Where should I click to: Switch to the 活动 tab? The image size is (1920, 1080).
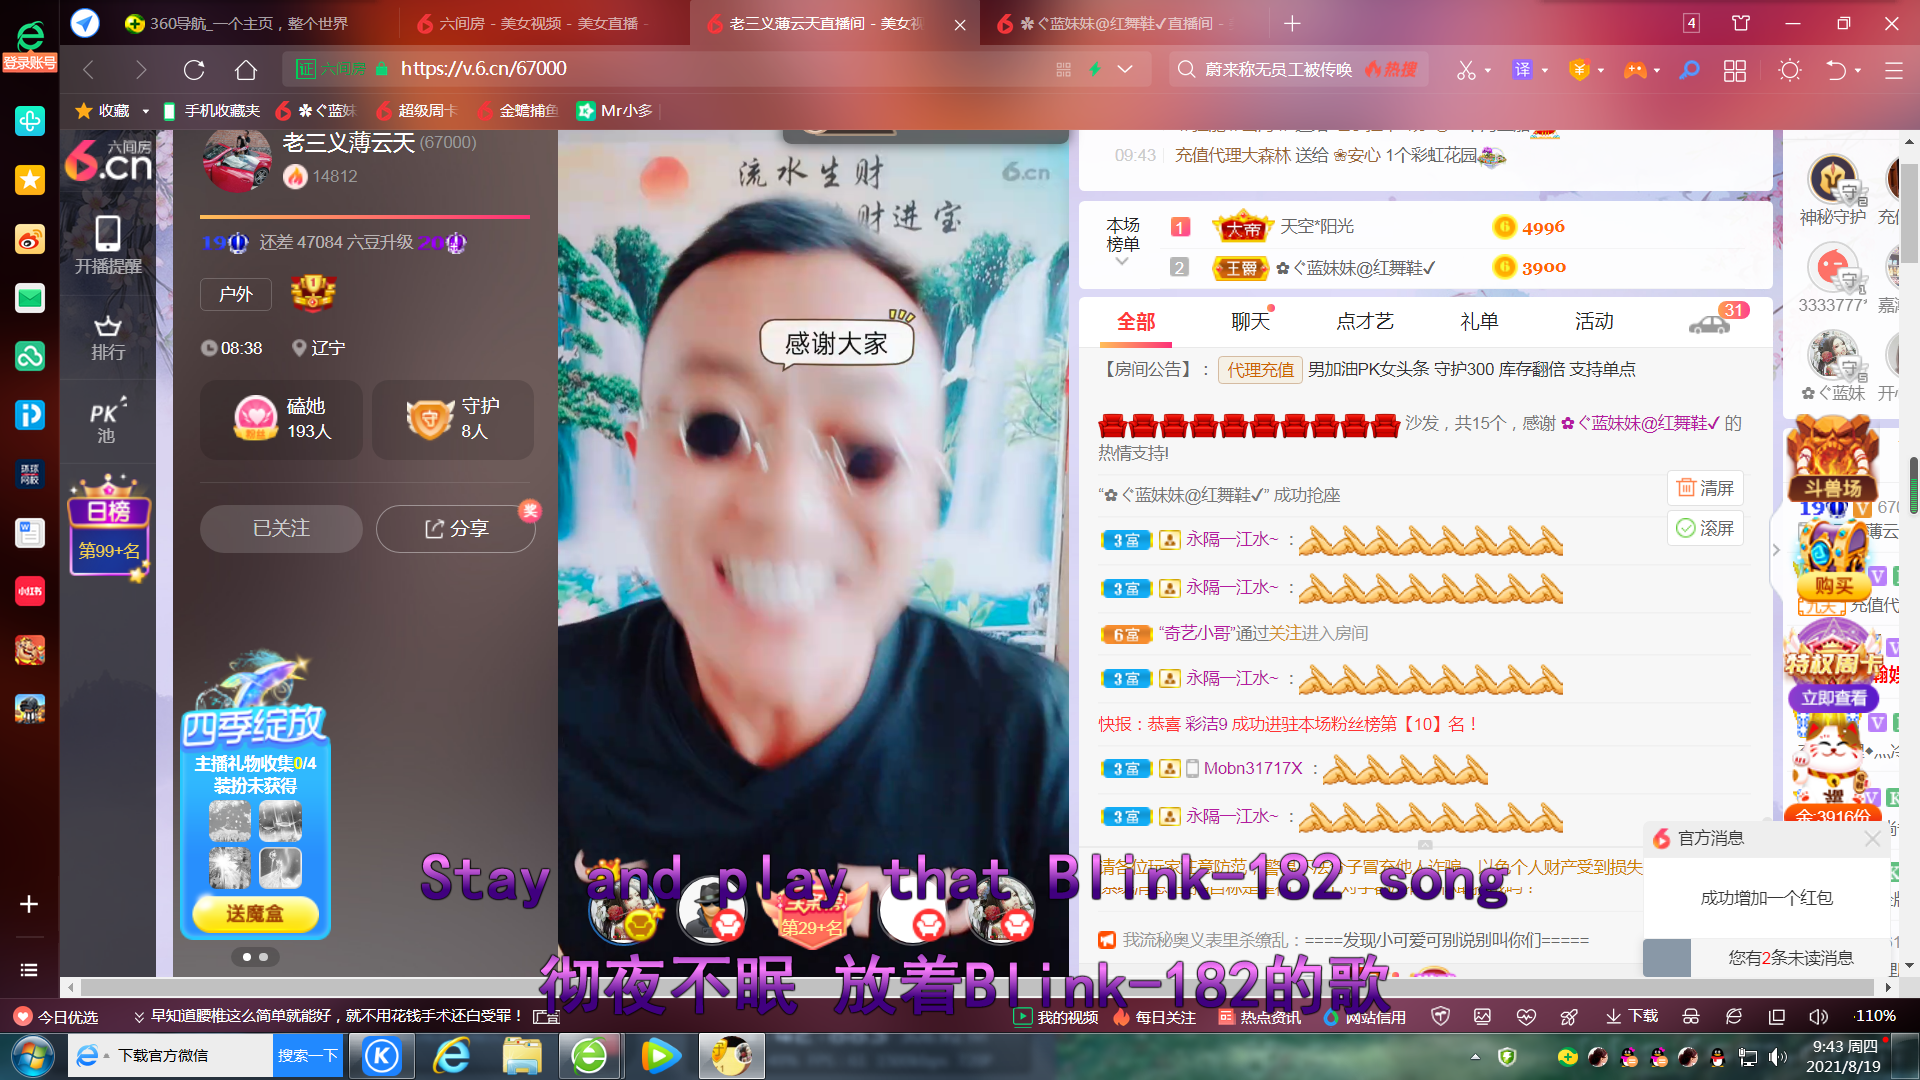(1594, 321)
